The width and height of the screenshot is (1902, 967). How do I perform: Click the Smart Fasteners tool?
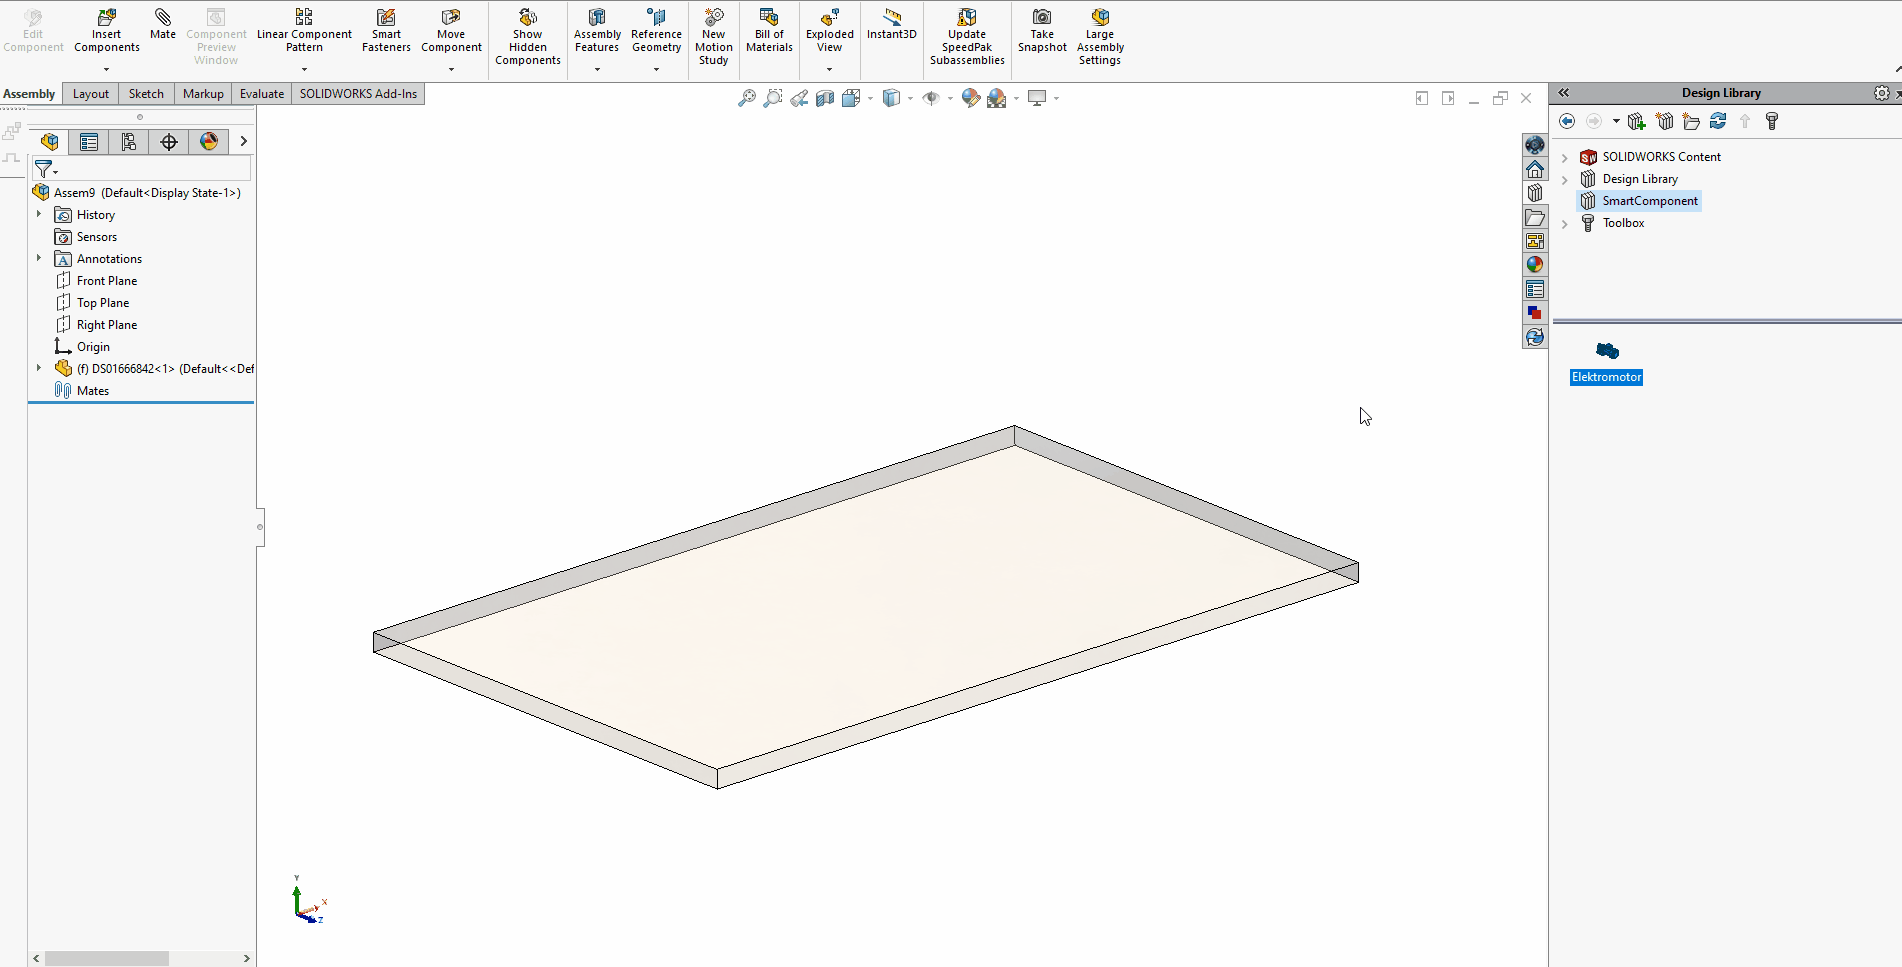click(x=386, y=30)
